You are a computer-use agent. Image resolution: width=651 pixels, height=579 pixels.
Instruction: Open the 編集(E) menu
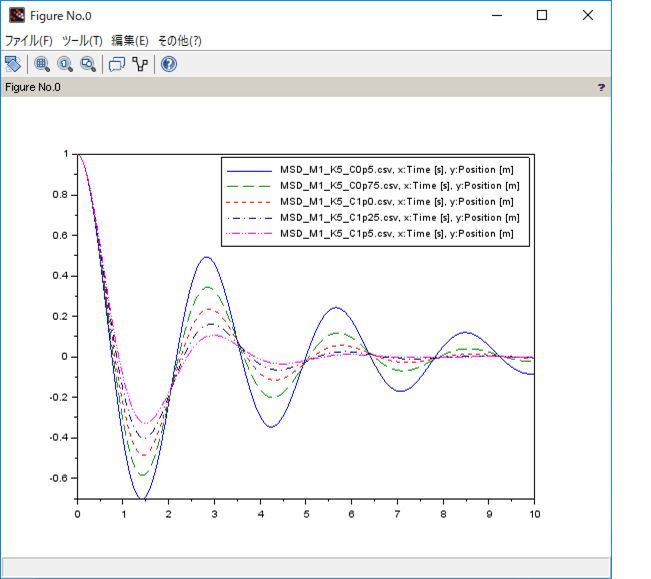coord(130,41)
